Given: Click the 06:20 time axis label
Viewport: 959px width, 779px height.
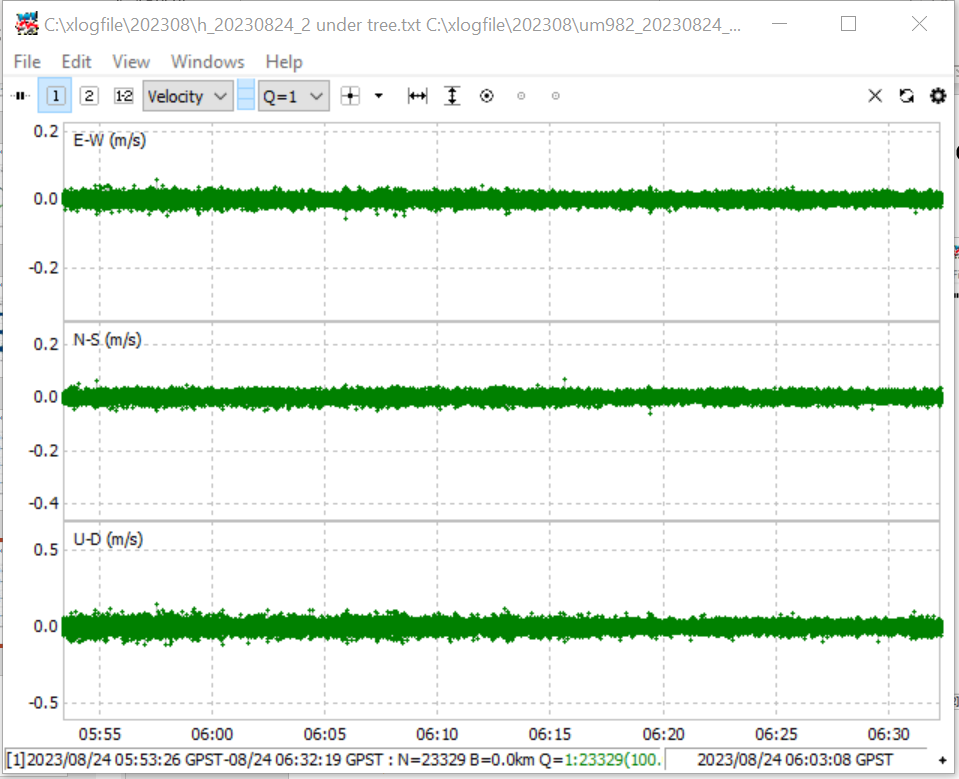Looking at the screenshot, I should tap(664, 734).
